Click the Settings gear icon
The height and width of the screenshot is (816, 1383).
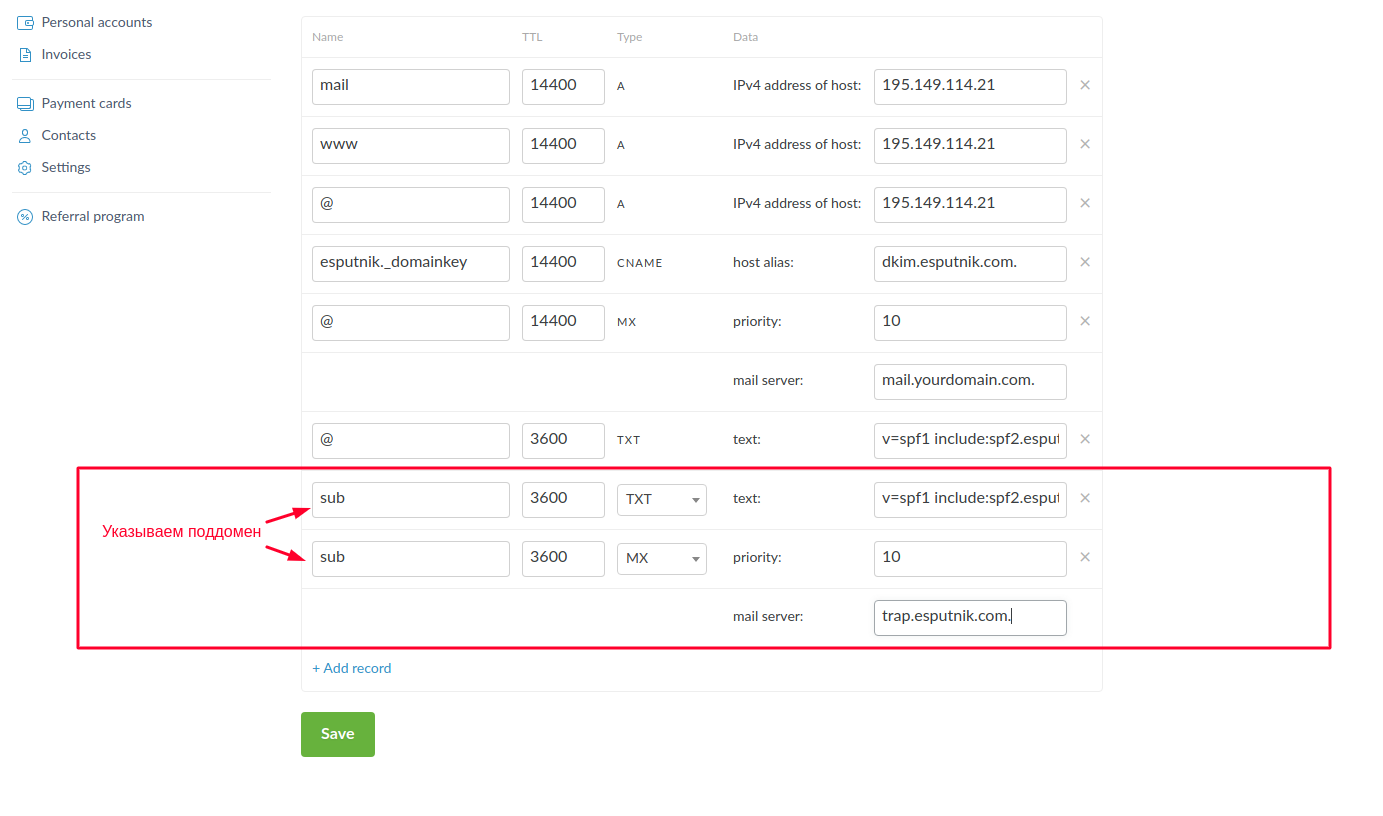(25, 168)
